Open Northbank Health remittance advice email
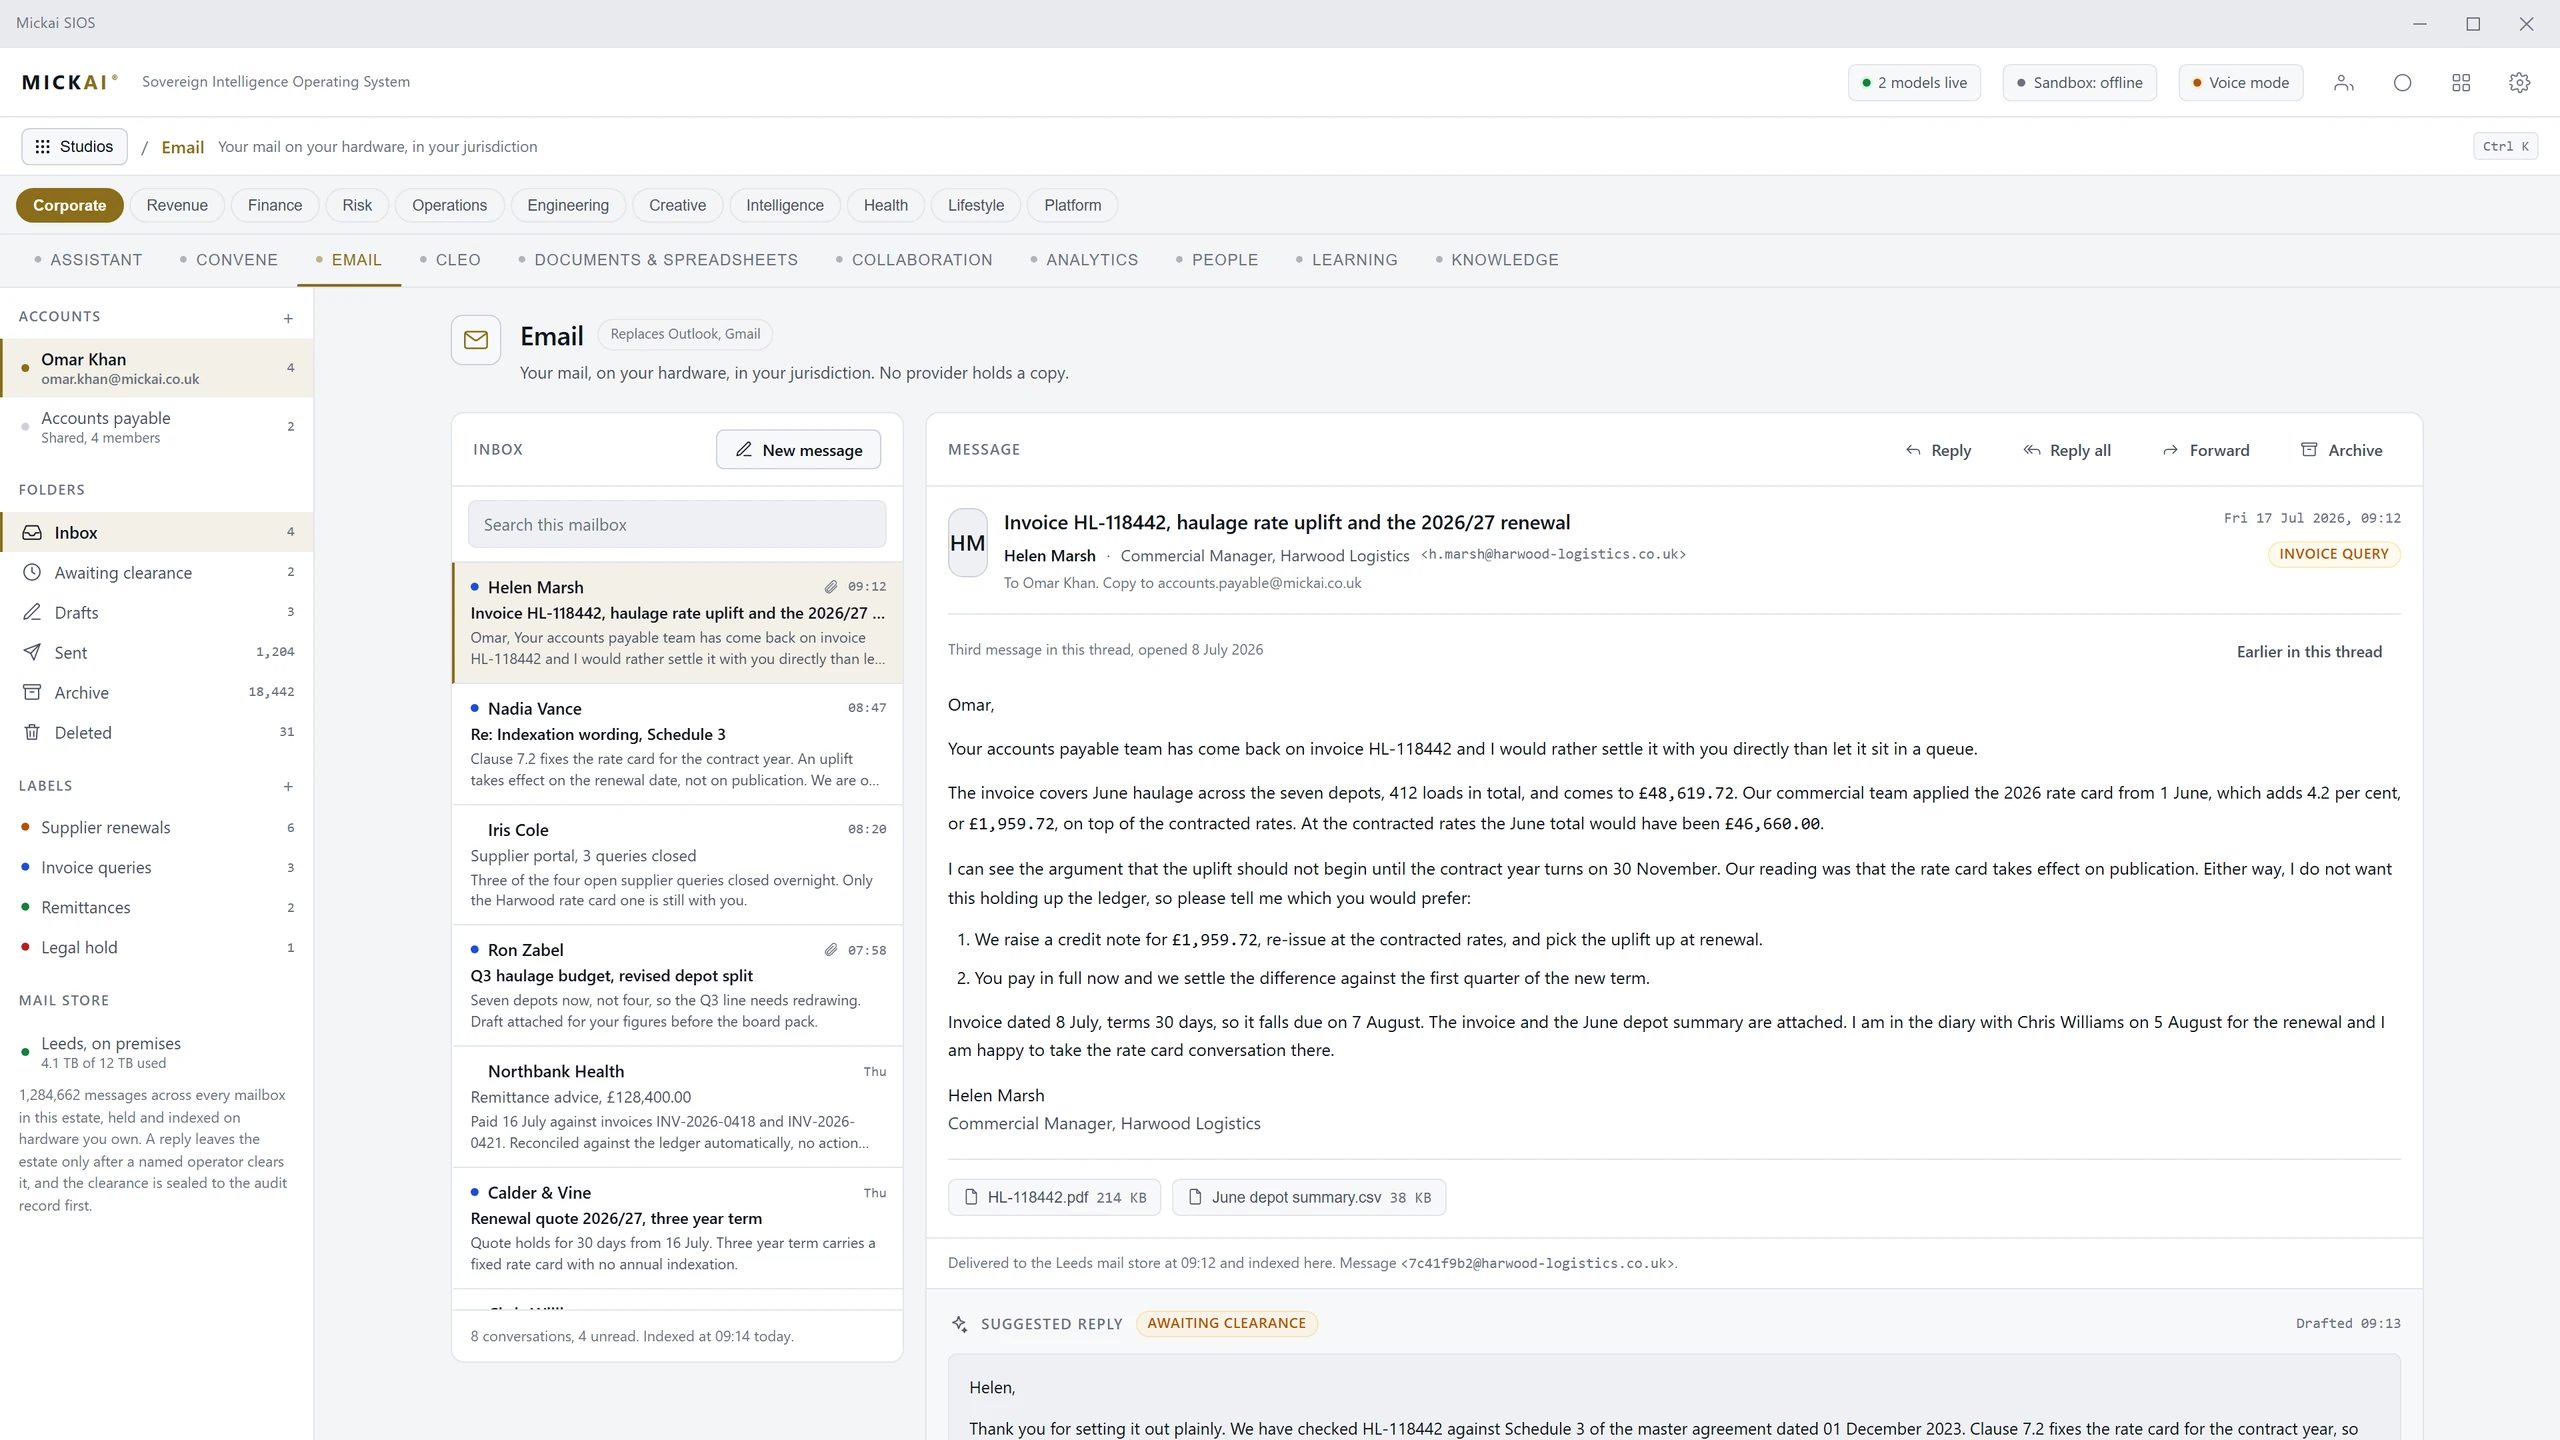The height and width of the screenshot is (1440, 2560). pyautogui.click(x=677, y=1107)
